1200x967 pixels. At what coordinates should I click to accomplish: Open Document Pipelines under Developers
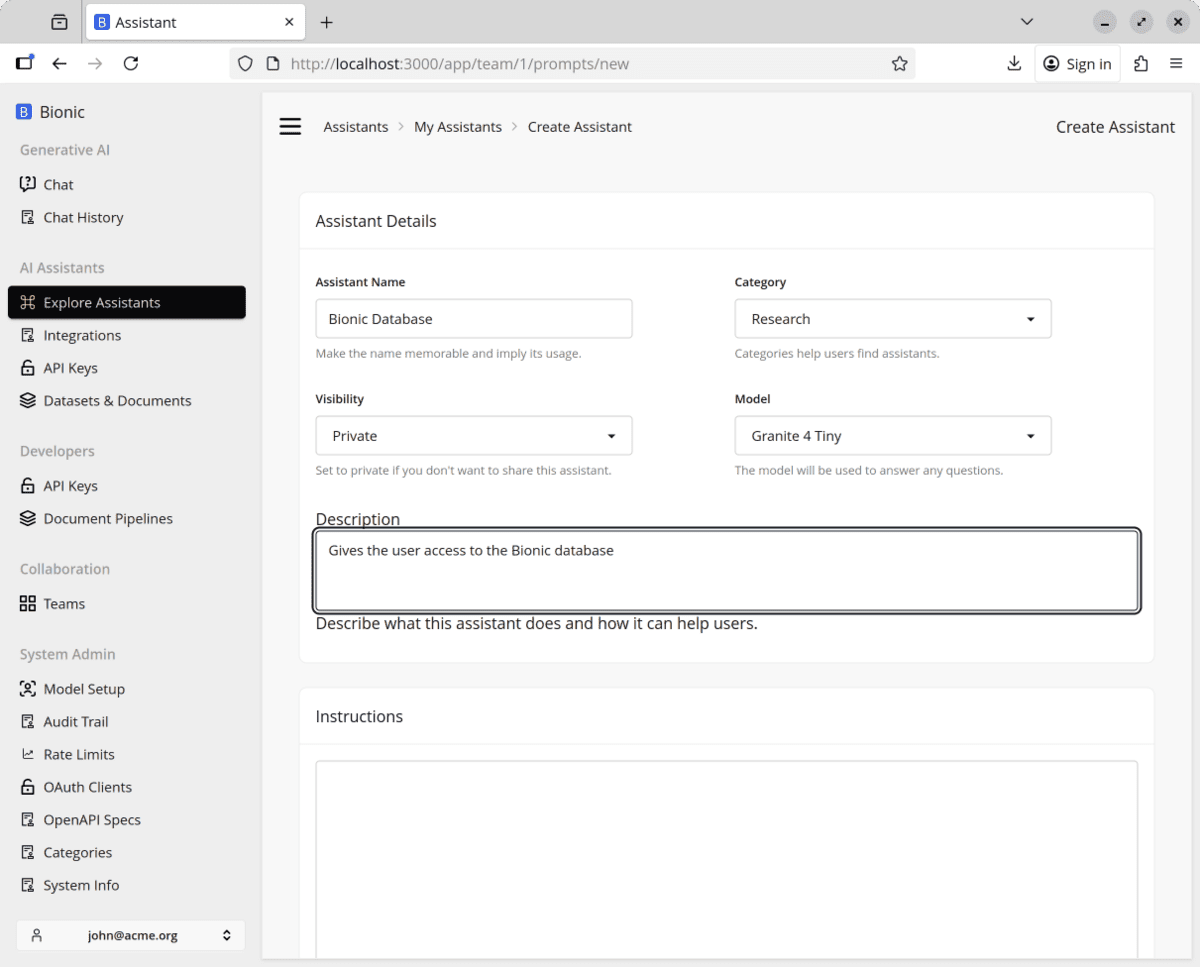click(x=108, y=518)
